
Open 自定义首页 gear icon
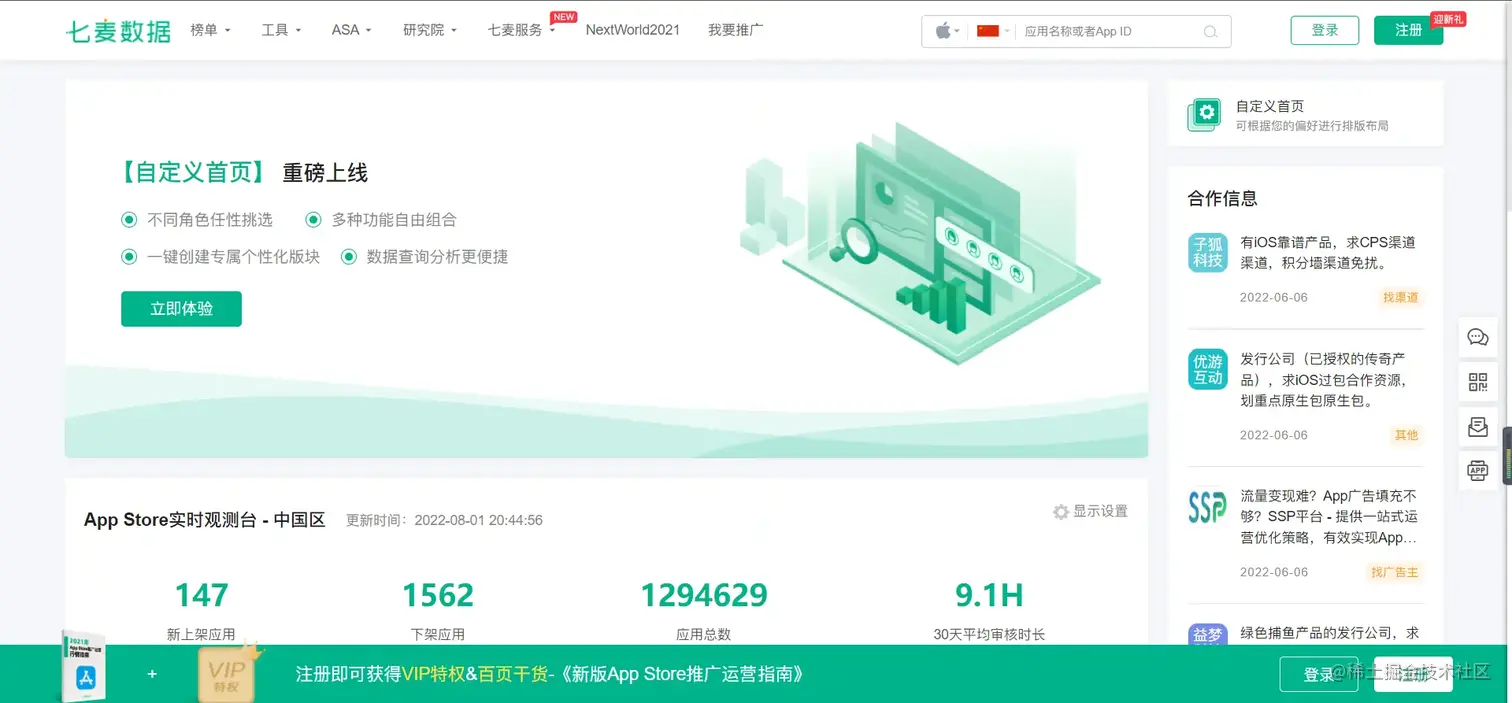point(1205,114)
